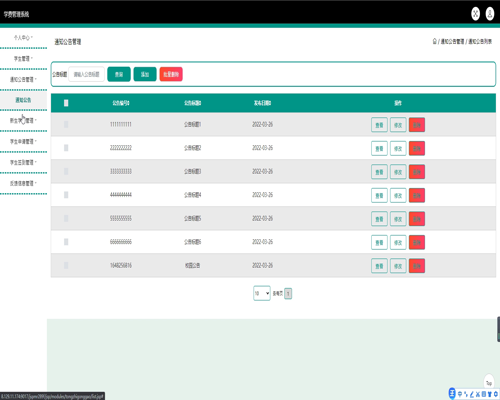Screen dimensions: 500x400
Task: Focus the 公告标题 search input field
Action: click(86, 74)
